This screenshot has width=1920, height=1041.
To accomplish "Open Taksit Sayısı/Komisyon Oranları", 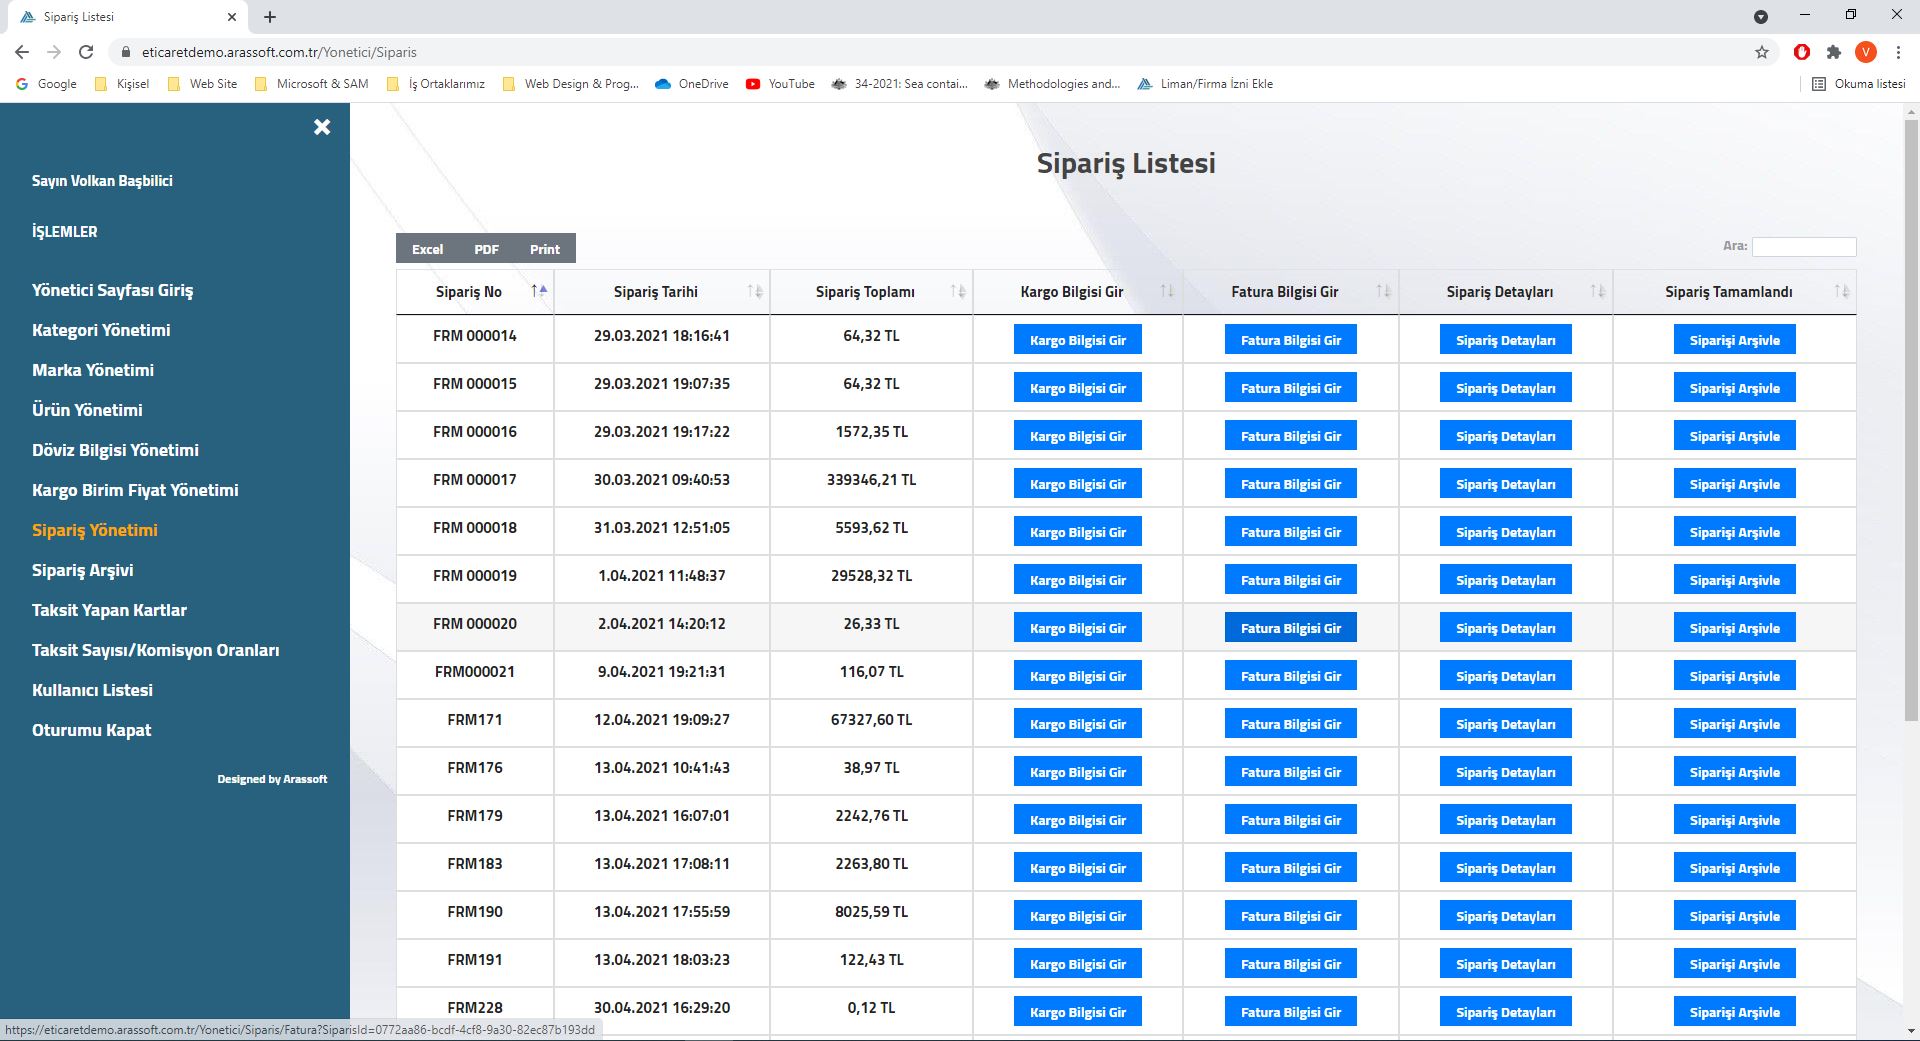I will click(x=155, y=650).
